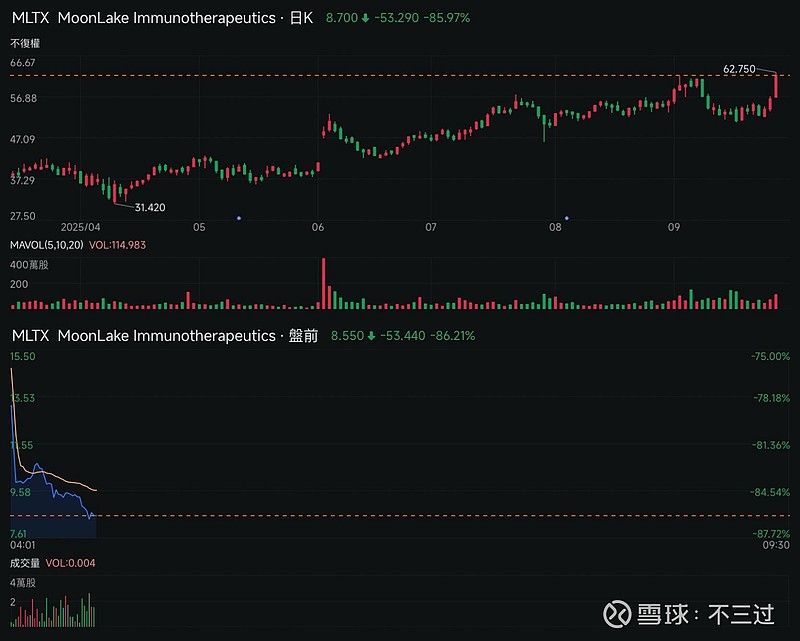The height and width of the screenshot is (641, 800).
Task: Click the 66.67 axis value
Action: (23, 63)
